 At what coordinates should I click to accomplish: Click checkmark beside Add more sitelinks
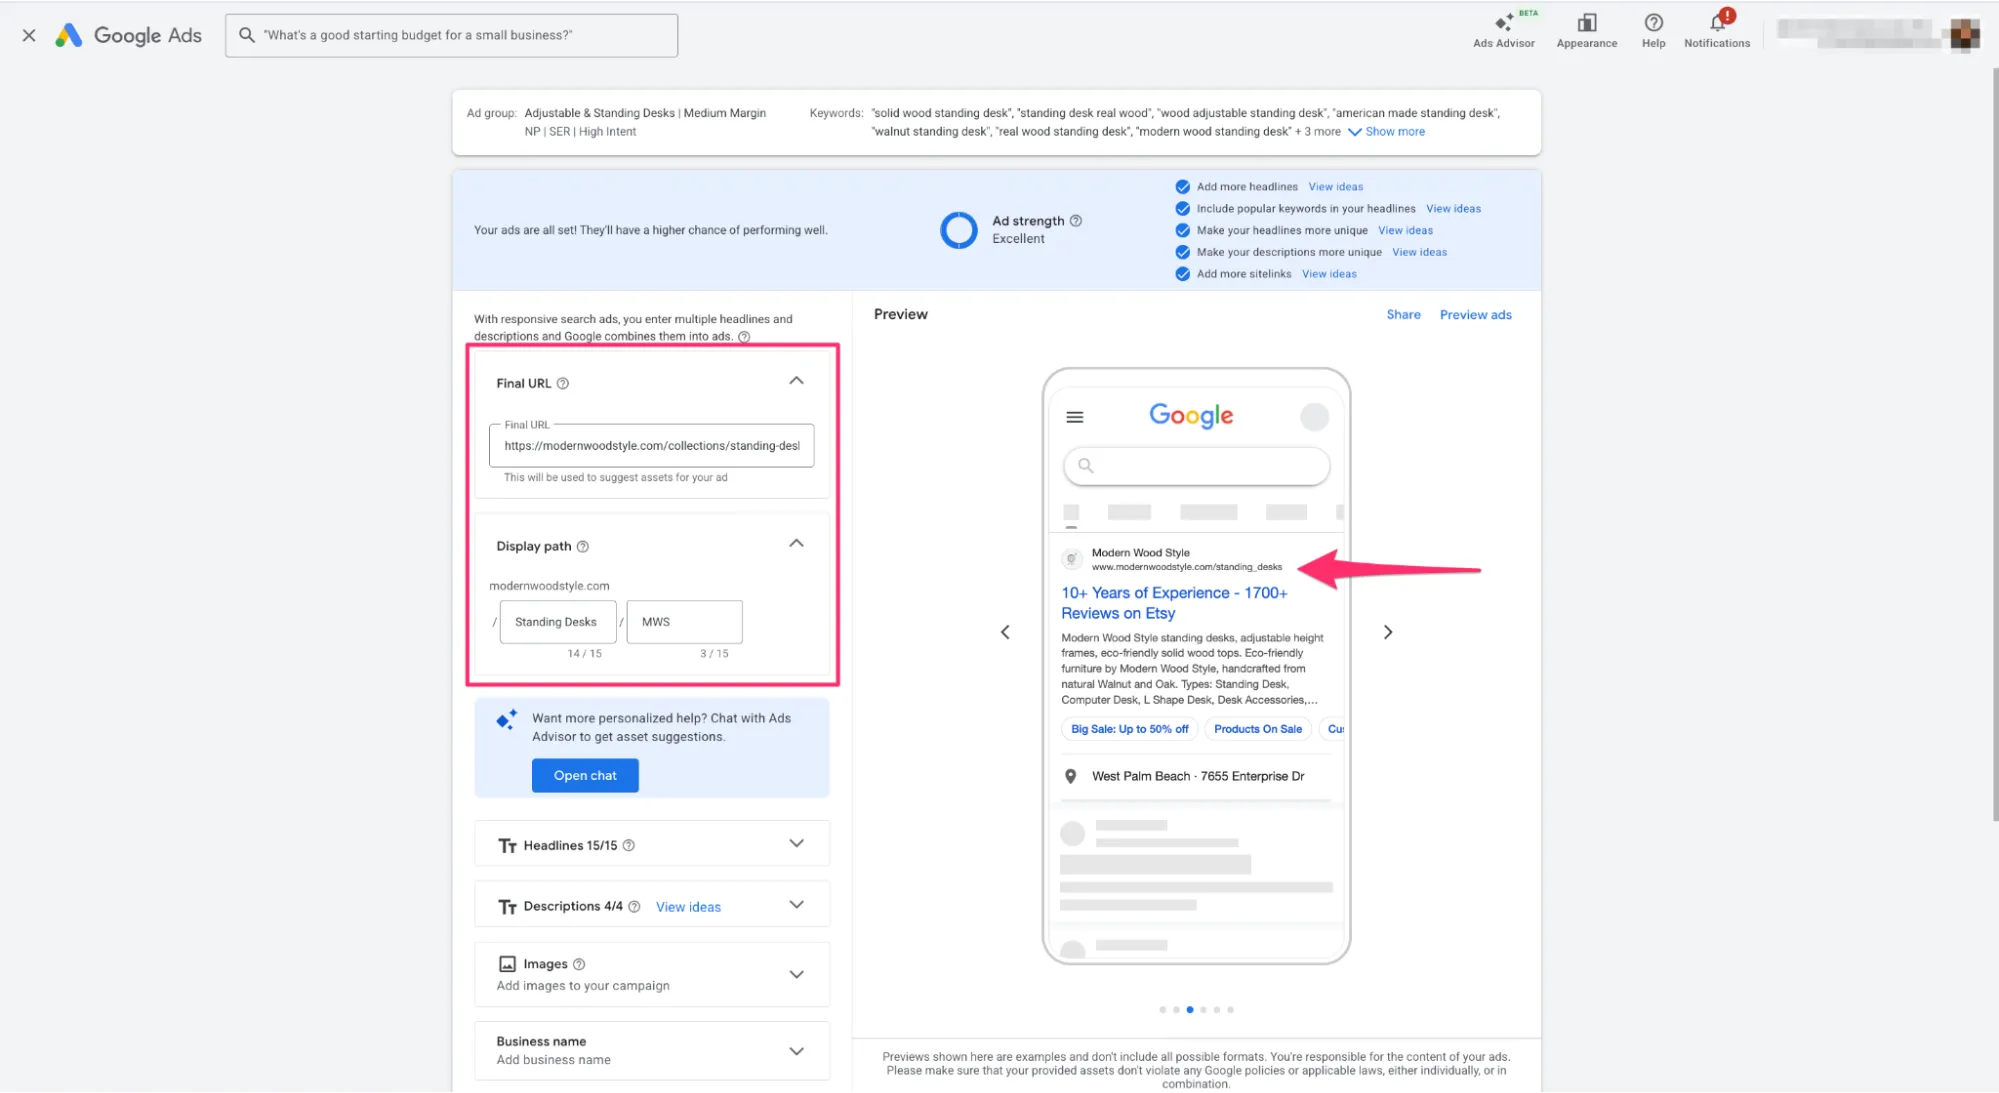[x=1182, y=274]
